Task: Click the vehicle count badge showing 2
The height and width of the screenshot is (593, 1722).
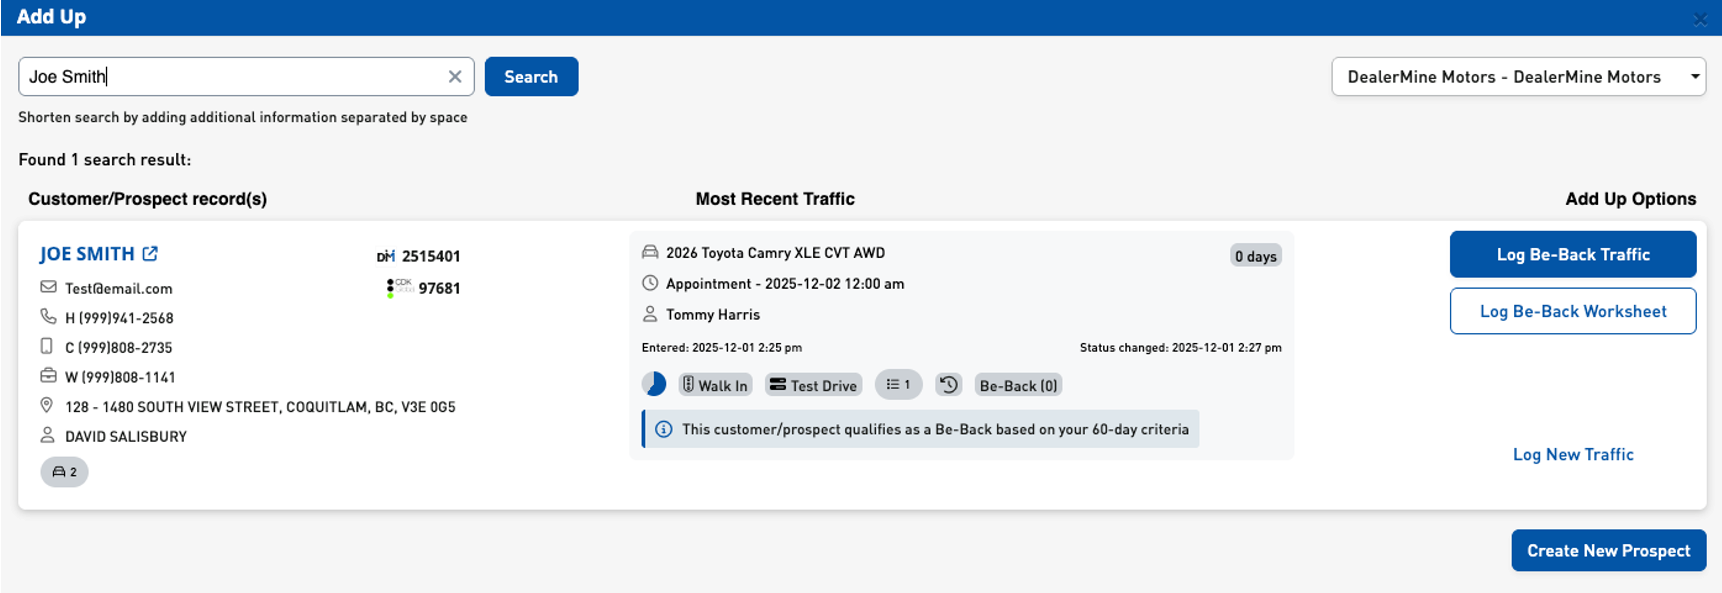Action: click(x=64, y=472)
